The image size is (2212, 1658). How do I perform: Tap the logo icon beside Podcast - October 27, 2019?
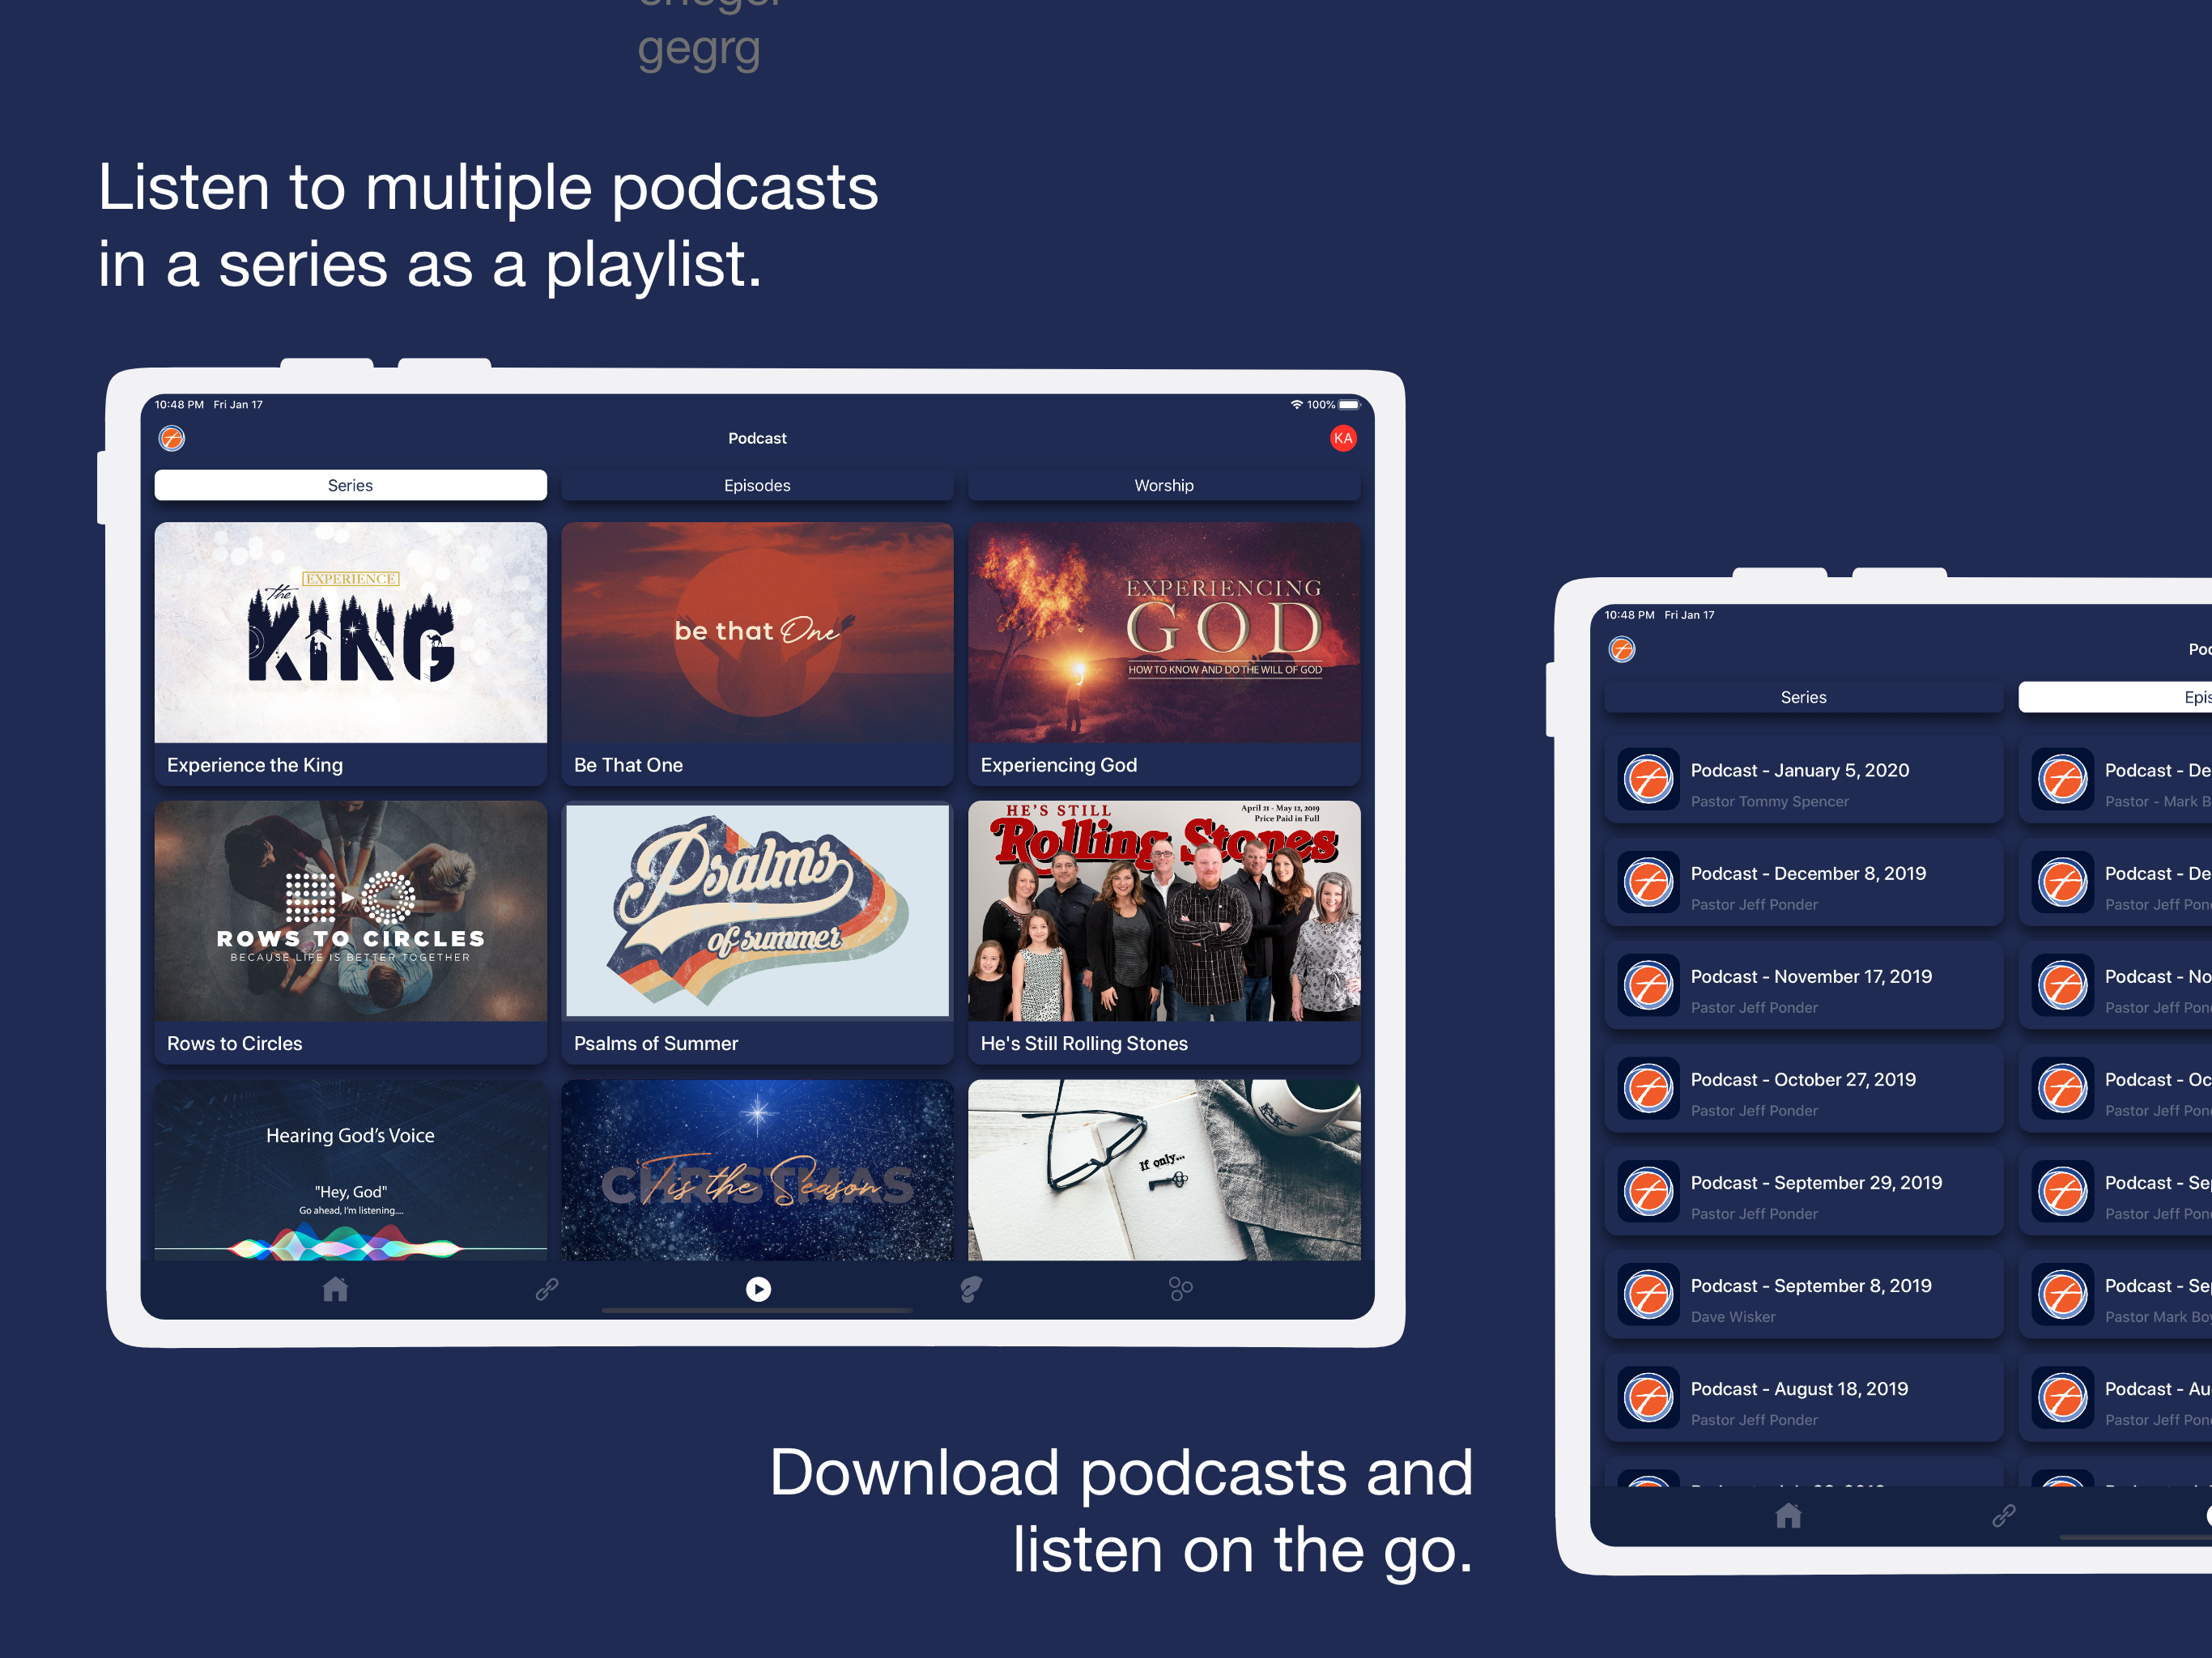pos(1648,1089)
